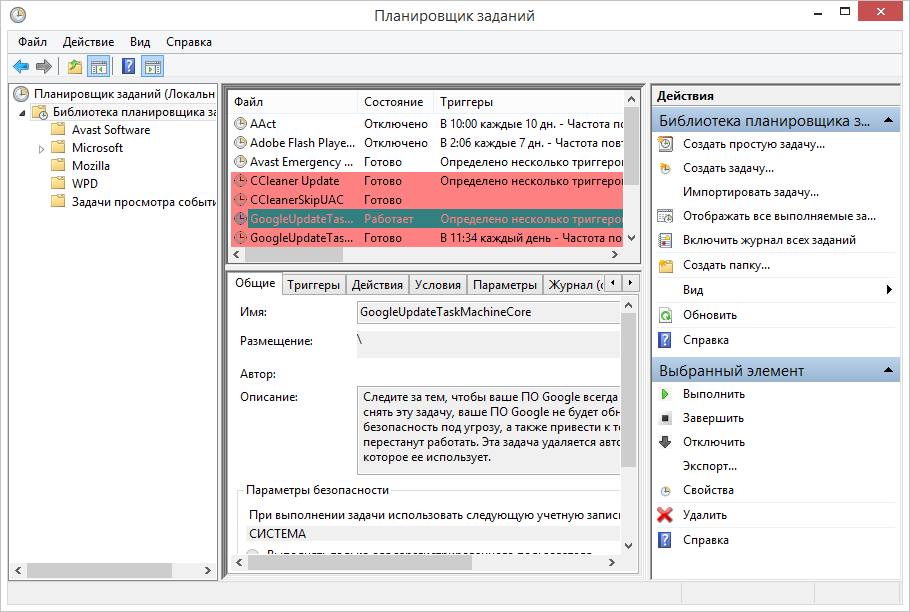Viewport: 910px width, 612px height.
Task: Click the Avast Software folder icon
Action: coord(58,129)
